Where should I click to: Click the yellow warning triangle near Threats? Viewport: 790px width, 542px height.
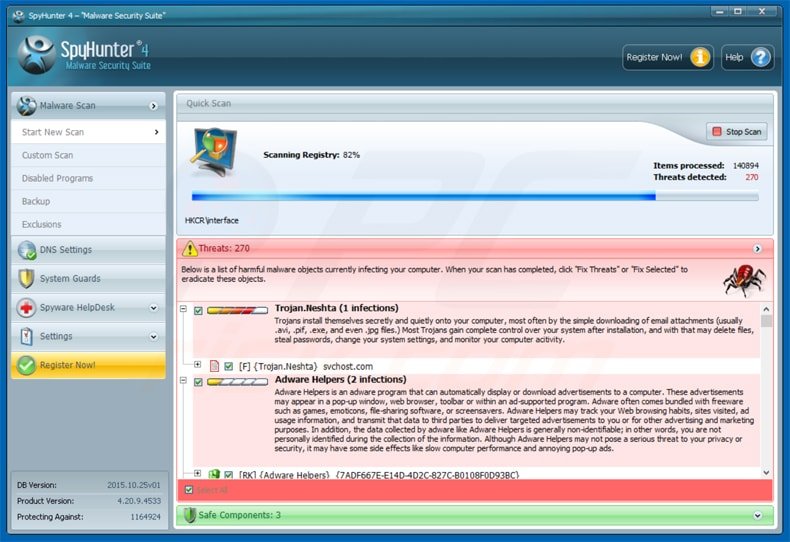coord(189,248)
